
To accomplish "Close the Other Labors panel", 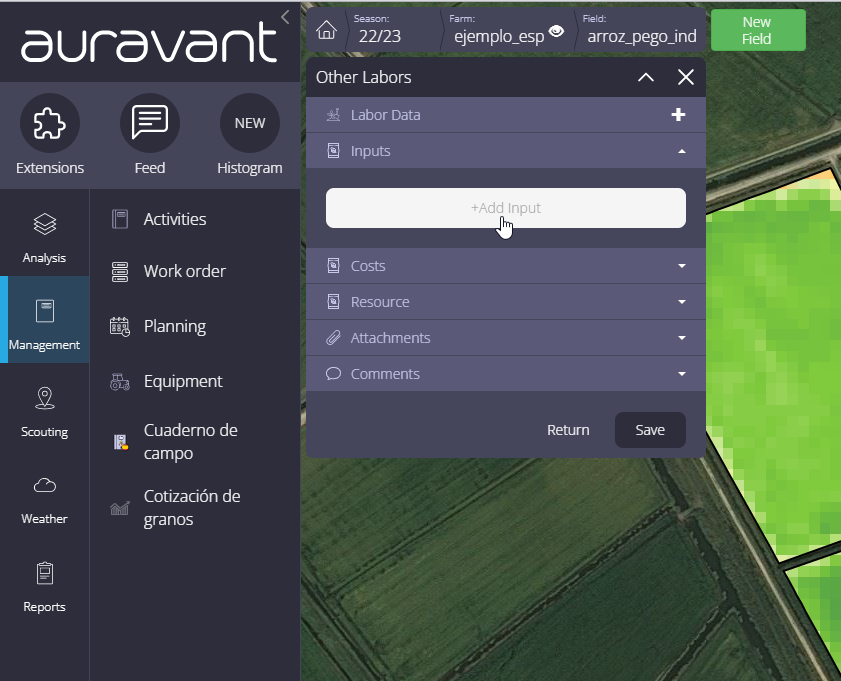I will click(x=685, y=77).
